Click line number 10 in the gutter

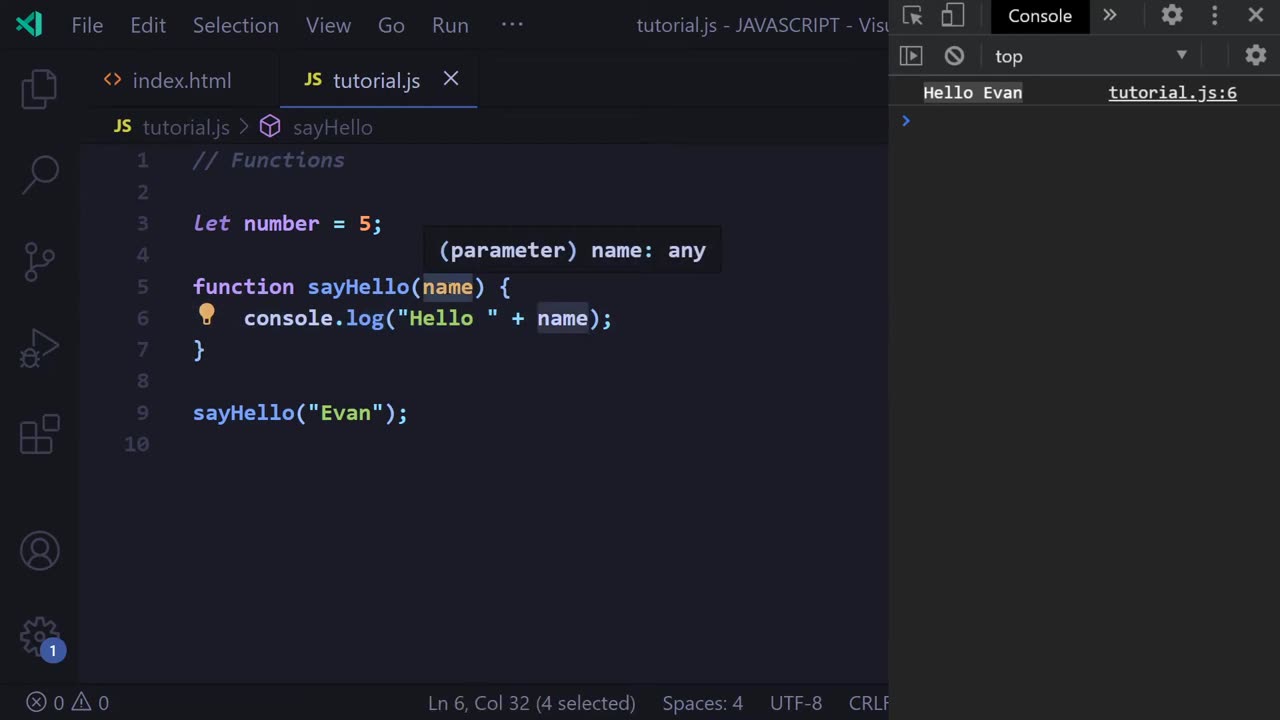[137, 444]
